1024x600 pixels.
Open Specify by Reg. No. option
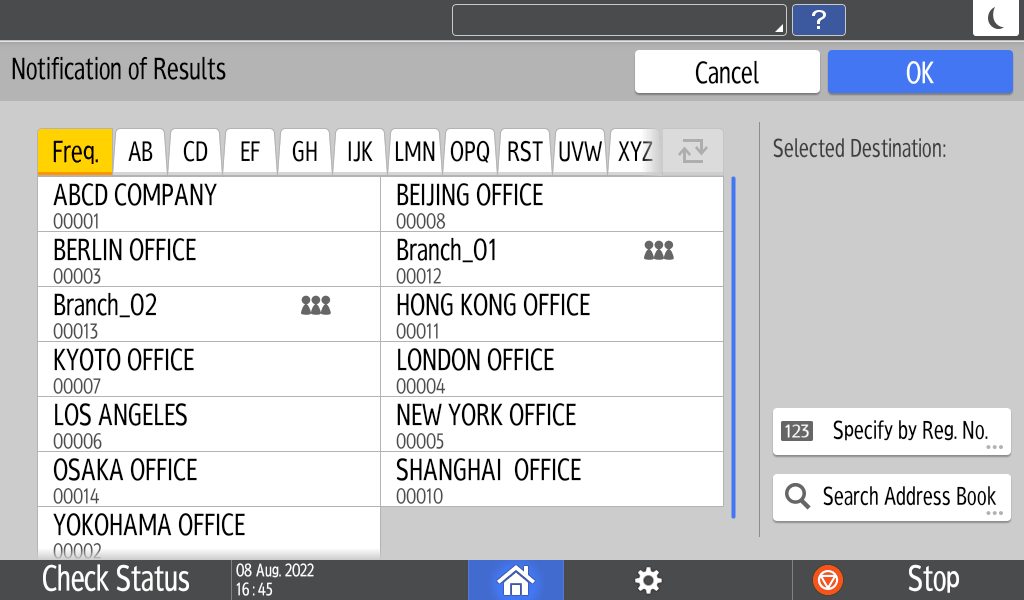coord(891,431)
